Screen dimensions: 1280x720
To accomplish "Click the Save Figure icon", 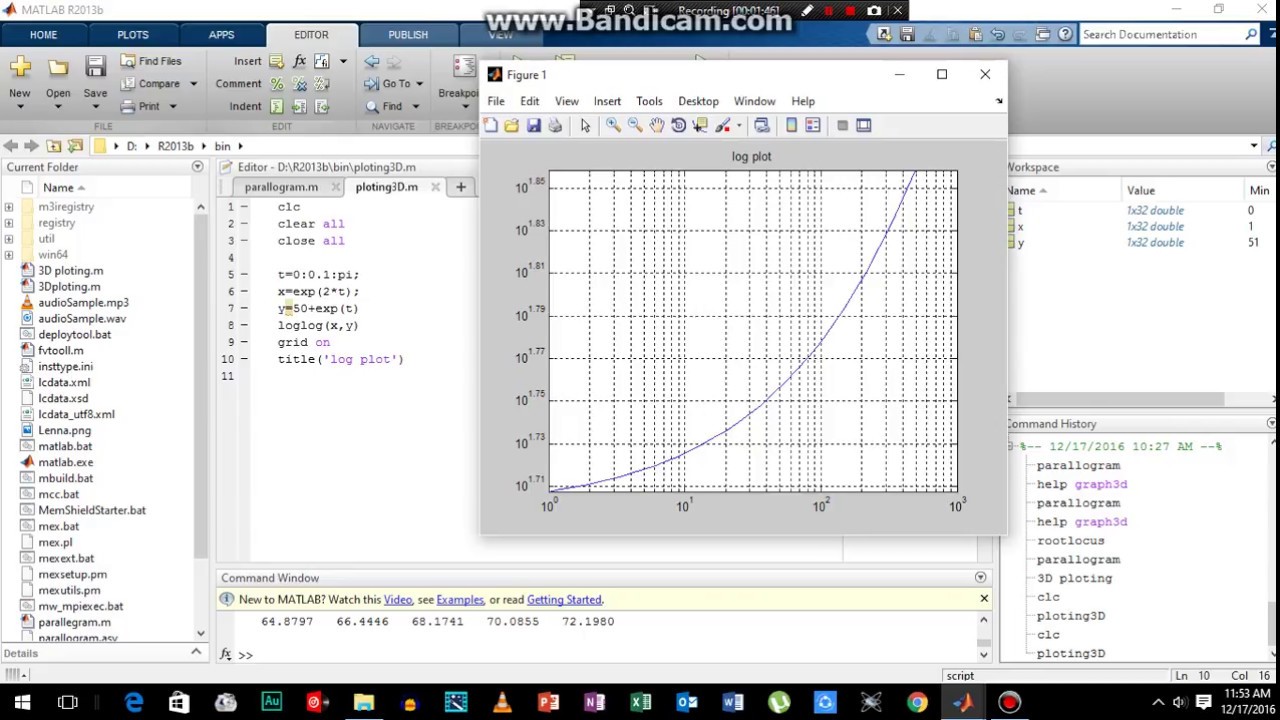I will (x=533, y=125).
